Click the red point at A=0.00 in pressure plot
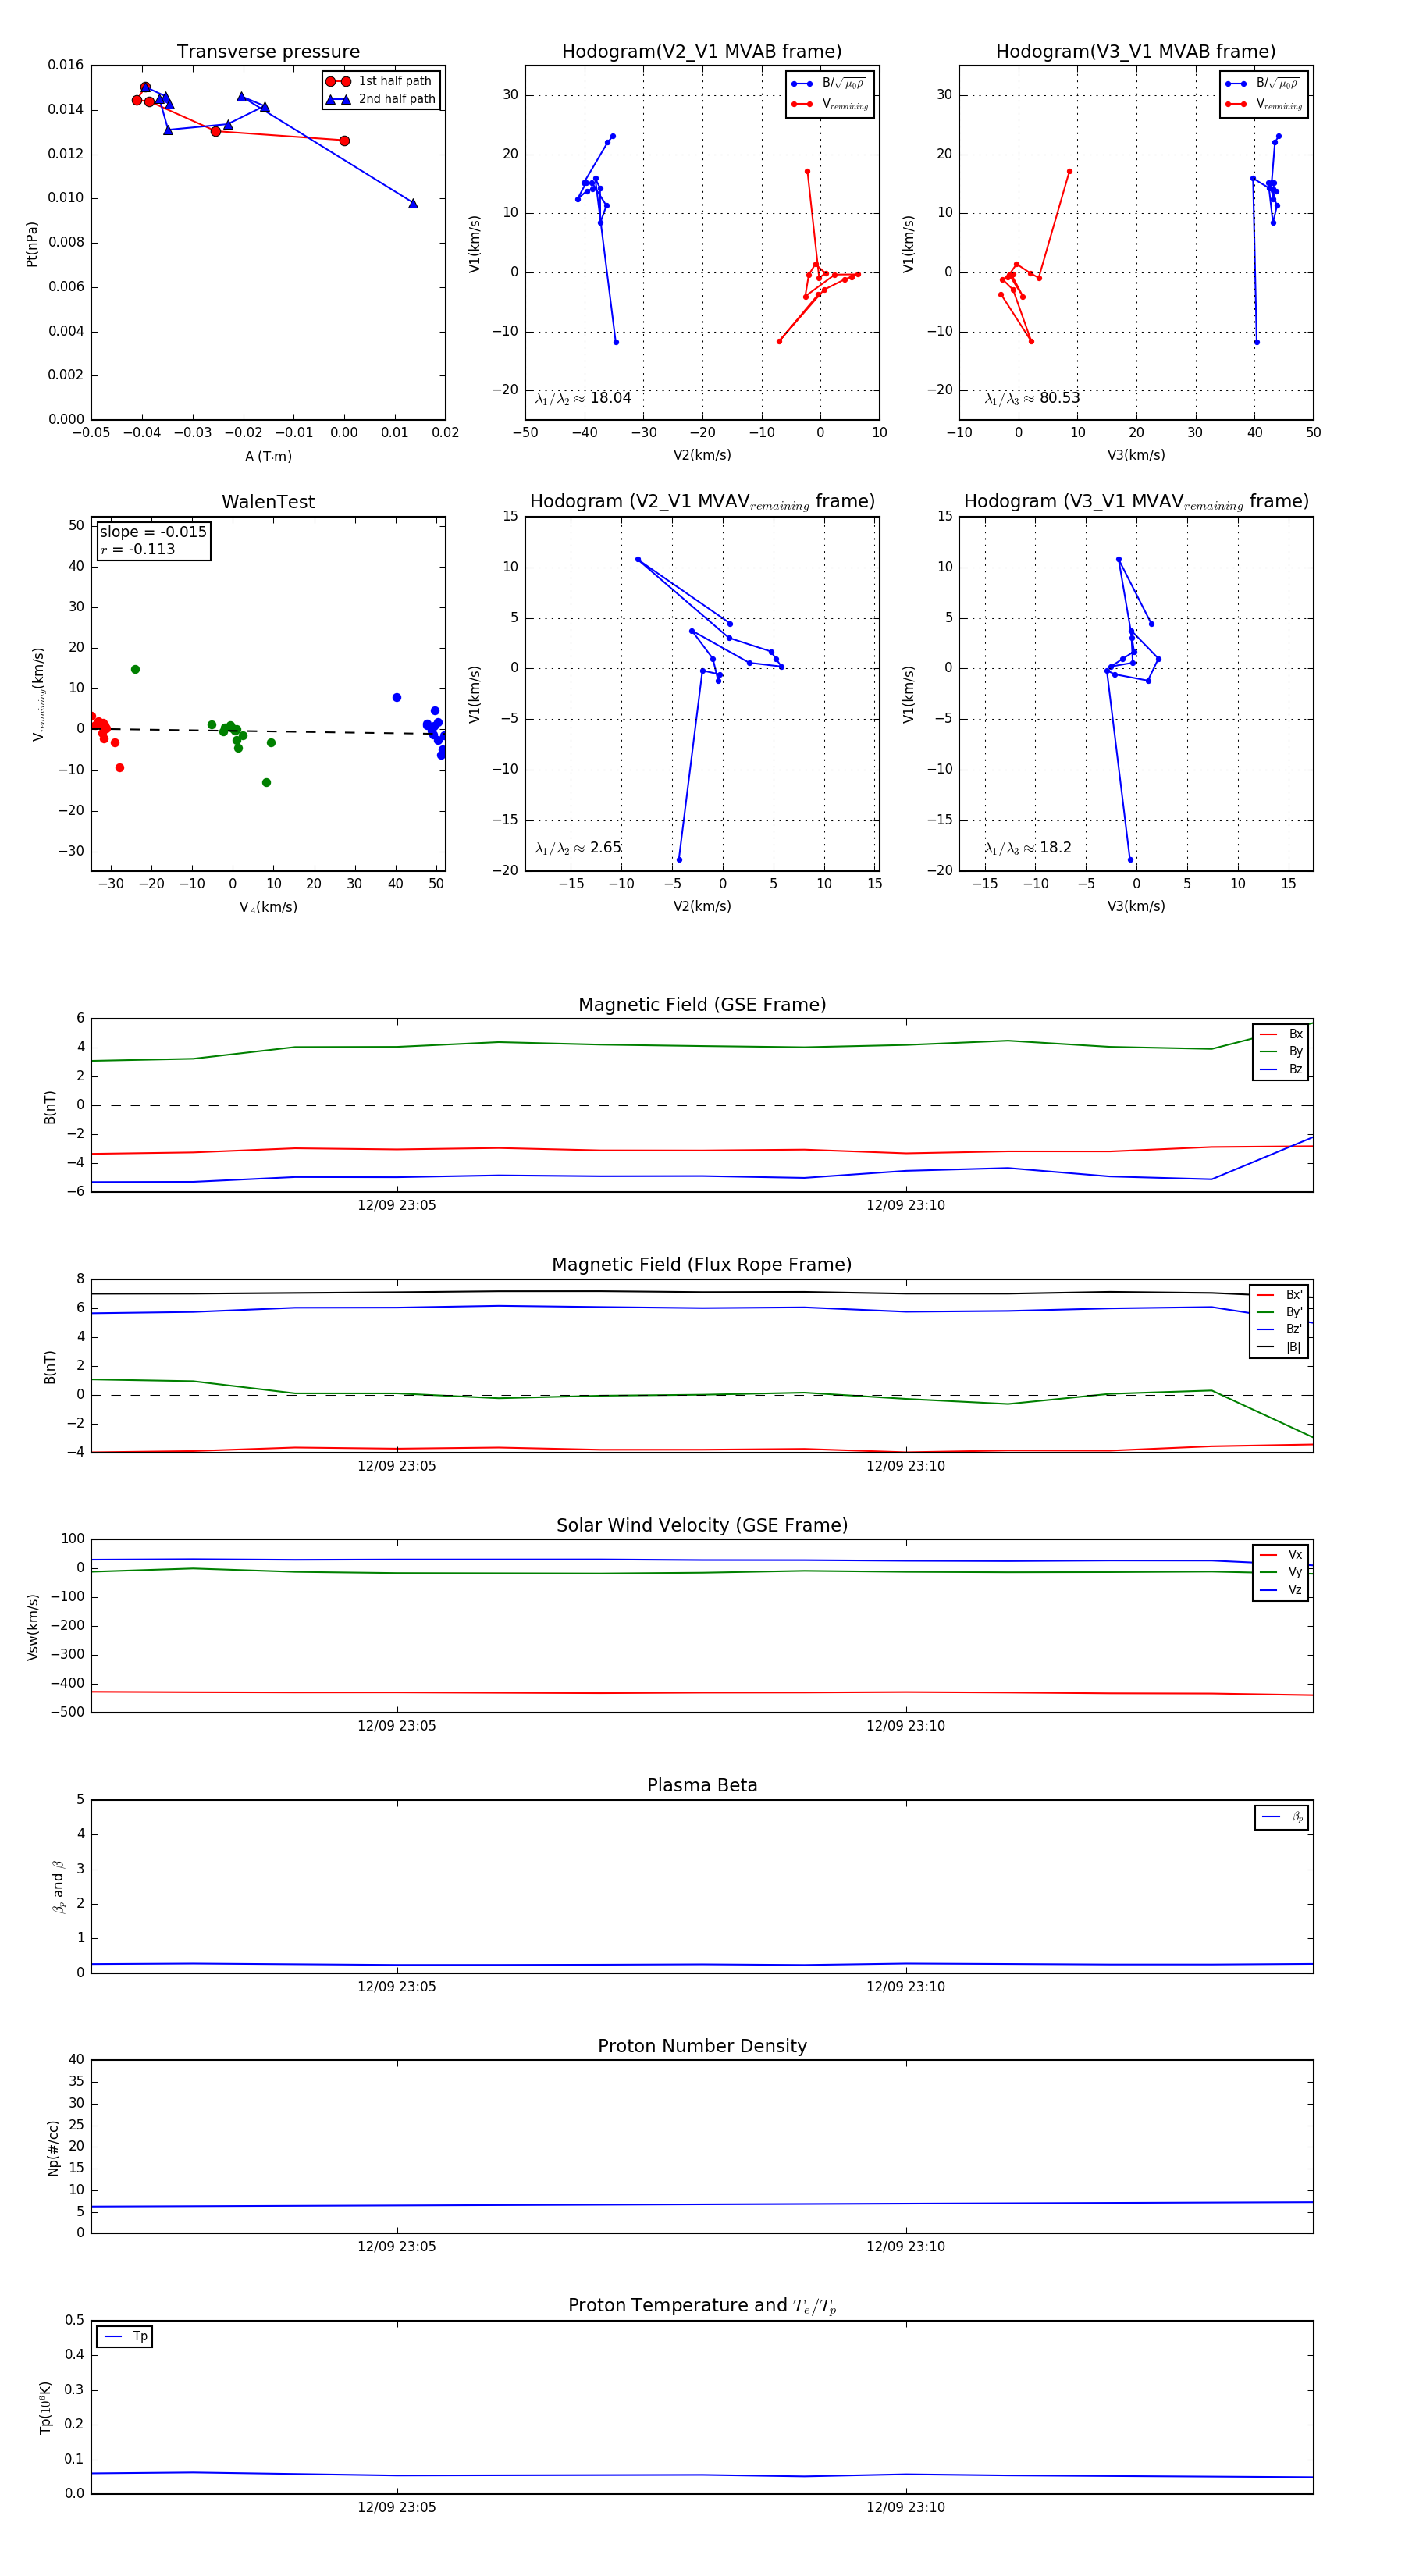Image resolution: width=1405 pixels, height=2576 pixels. 344,141
